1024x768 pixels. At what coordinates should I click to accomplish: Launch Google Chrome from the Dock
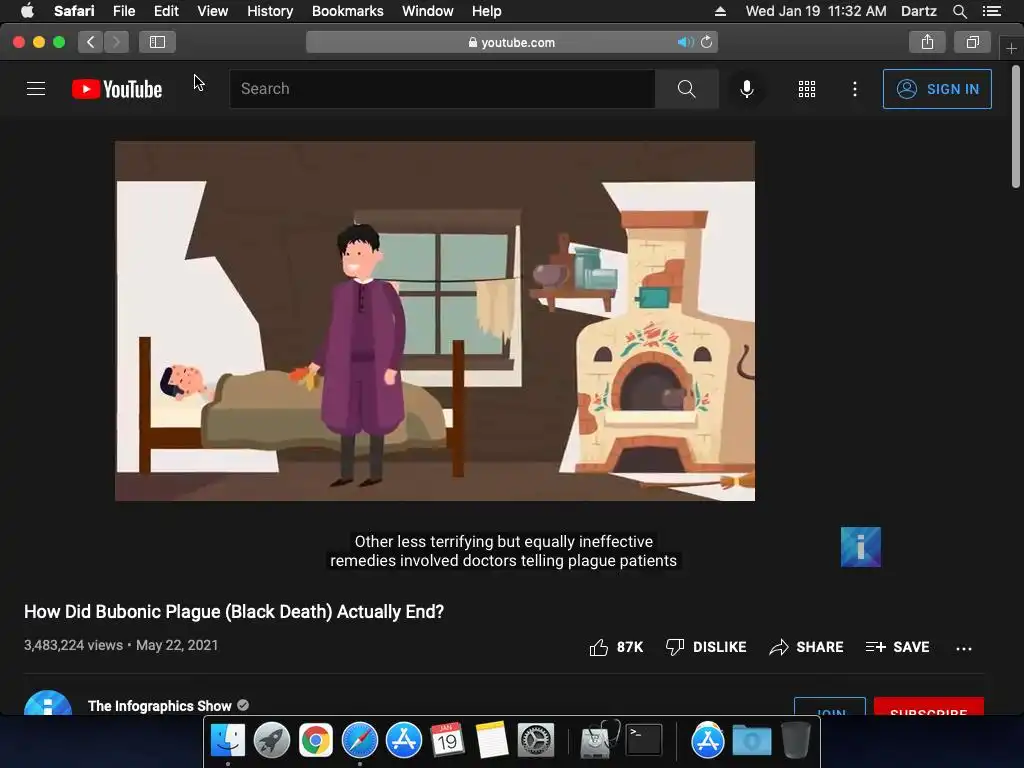point(315,741)
